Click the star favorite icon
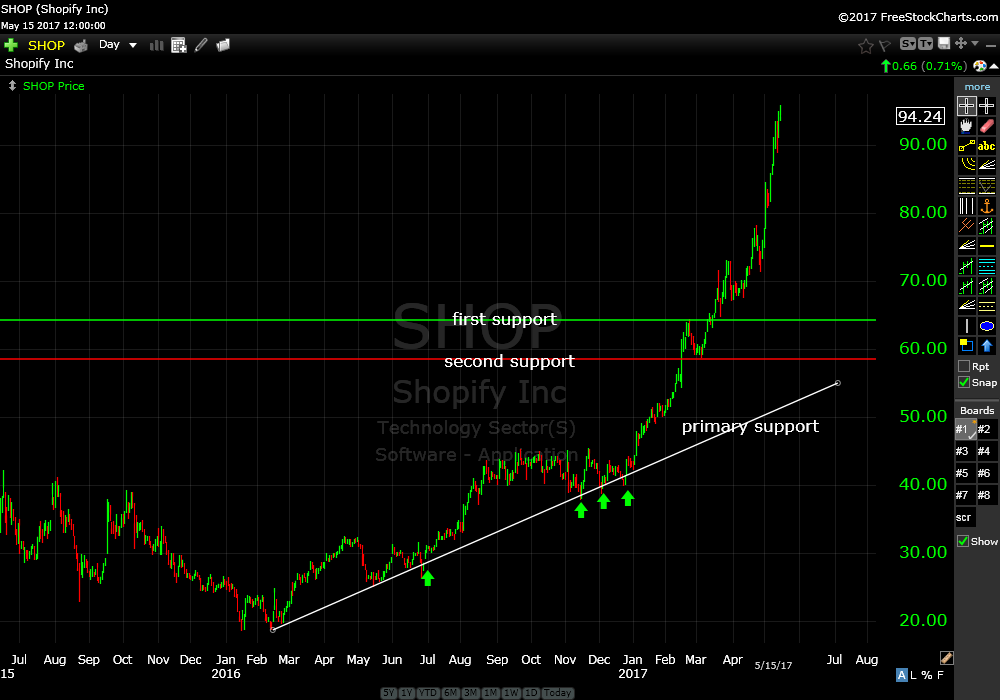This screenshot has height=700, width=1000. click(x=865, y=45)
